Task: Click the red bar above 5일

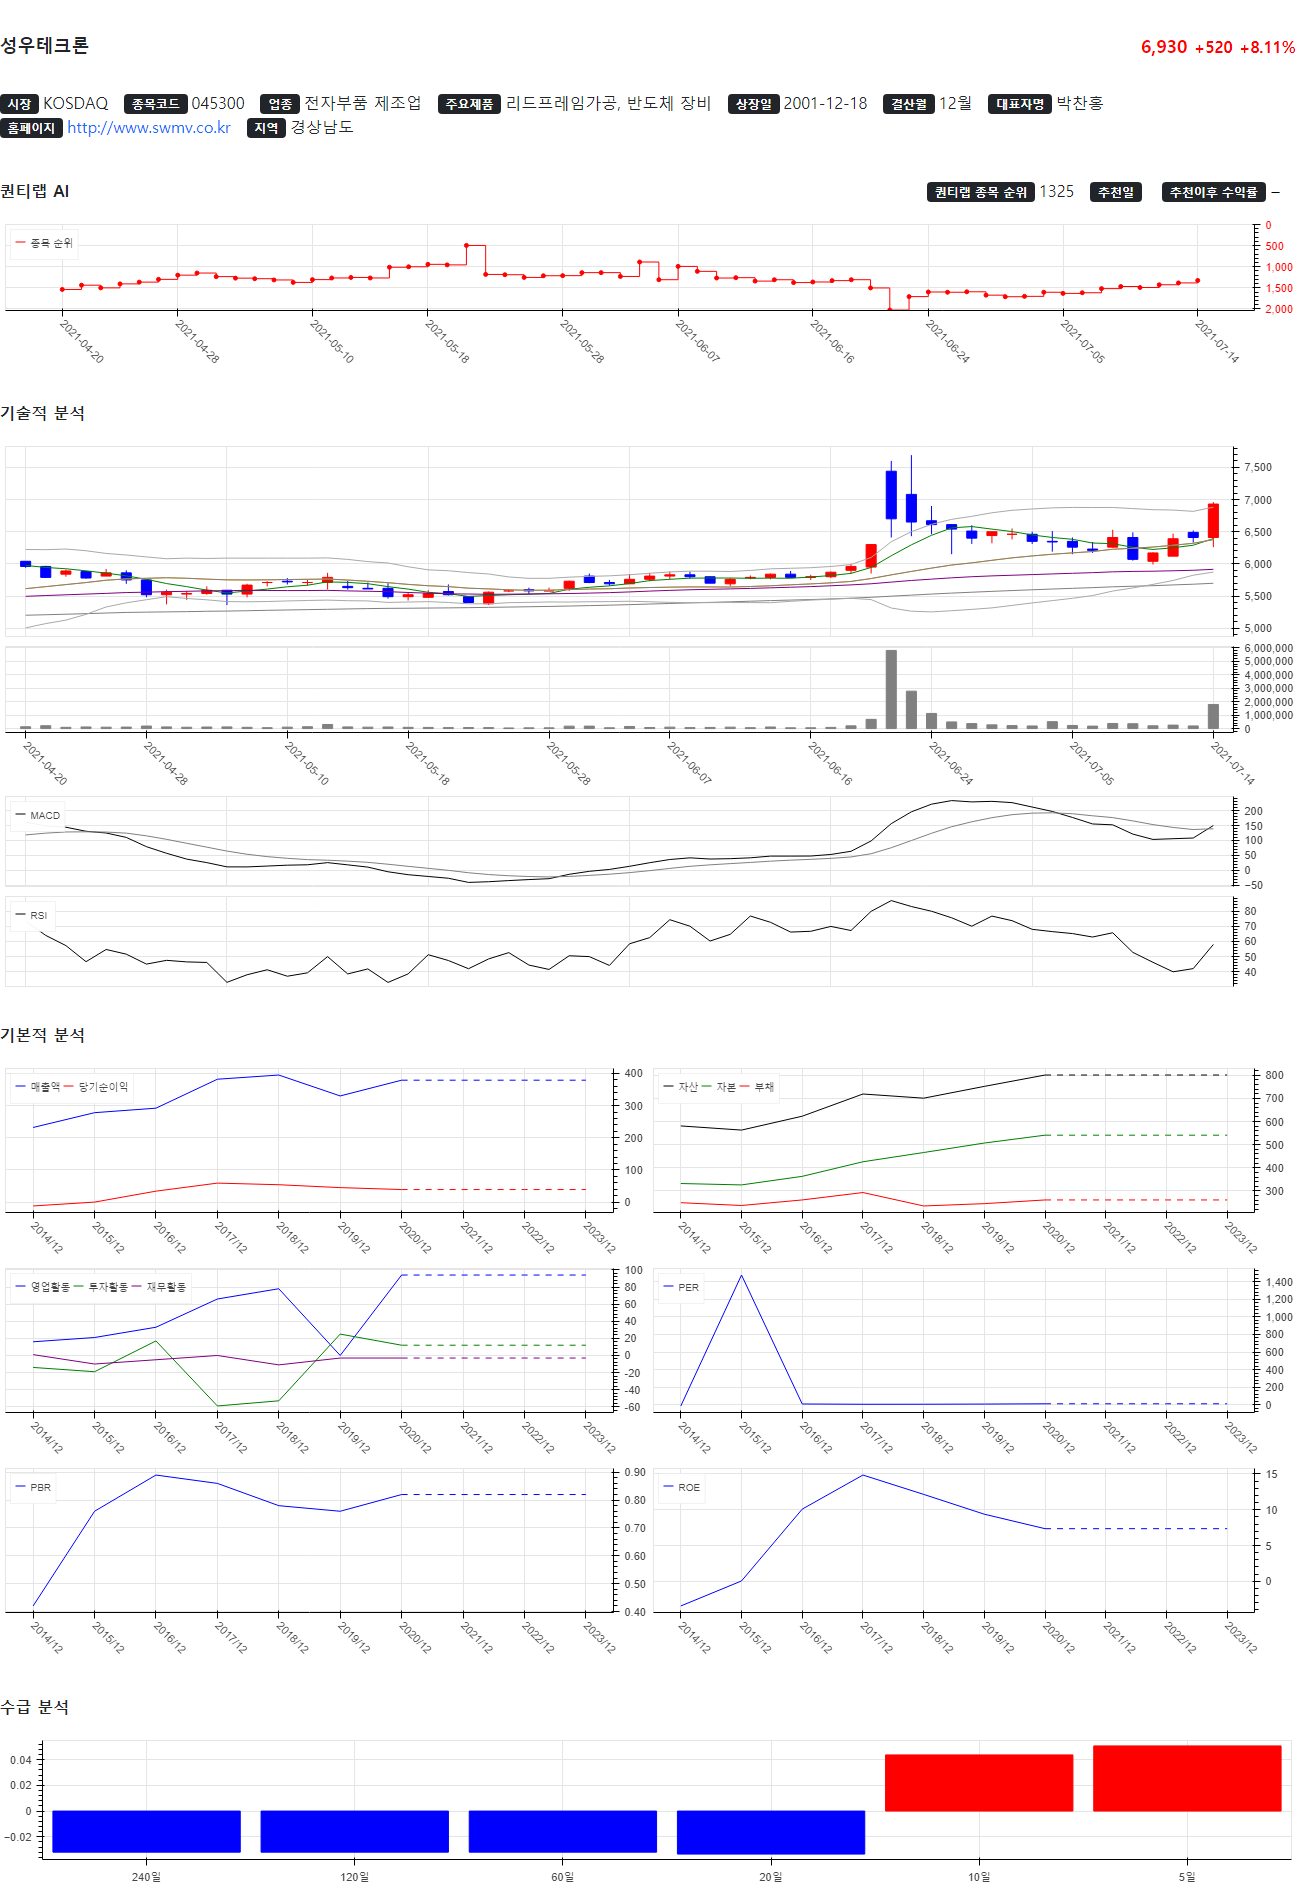Action: (x=1187, y=1778)
